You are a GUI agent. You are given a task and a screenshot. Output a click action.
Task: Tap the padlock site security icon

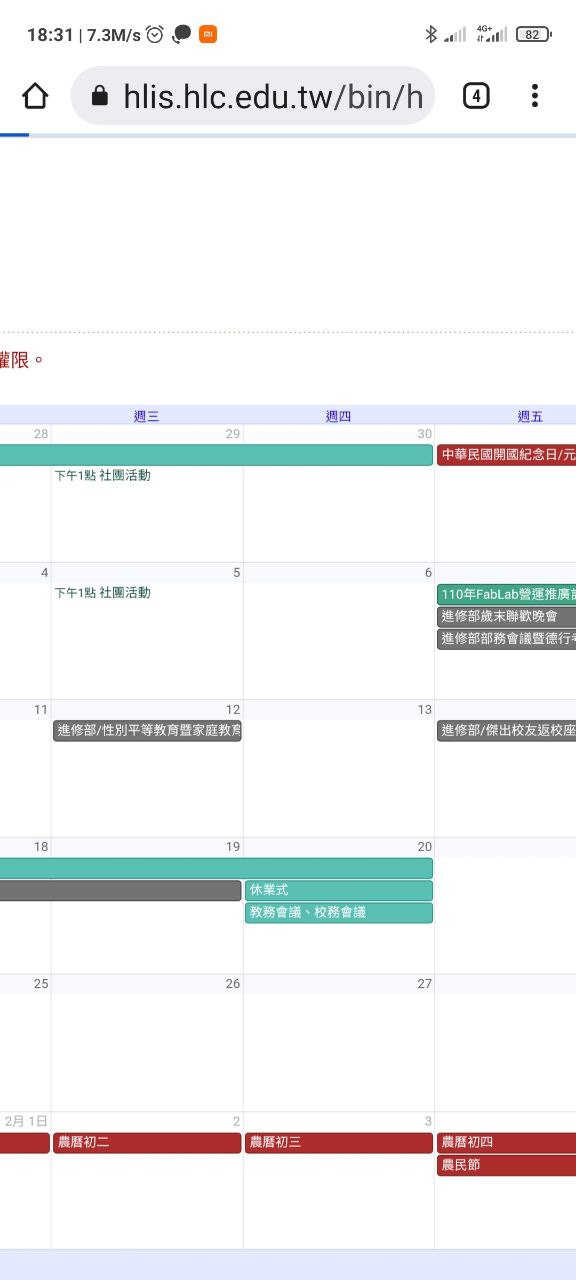99,96
